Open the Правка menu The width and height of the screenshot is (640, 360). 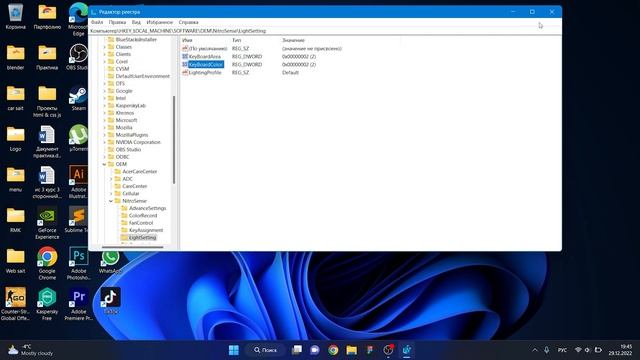[x=117, y=22]
